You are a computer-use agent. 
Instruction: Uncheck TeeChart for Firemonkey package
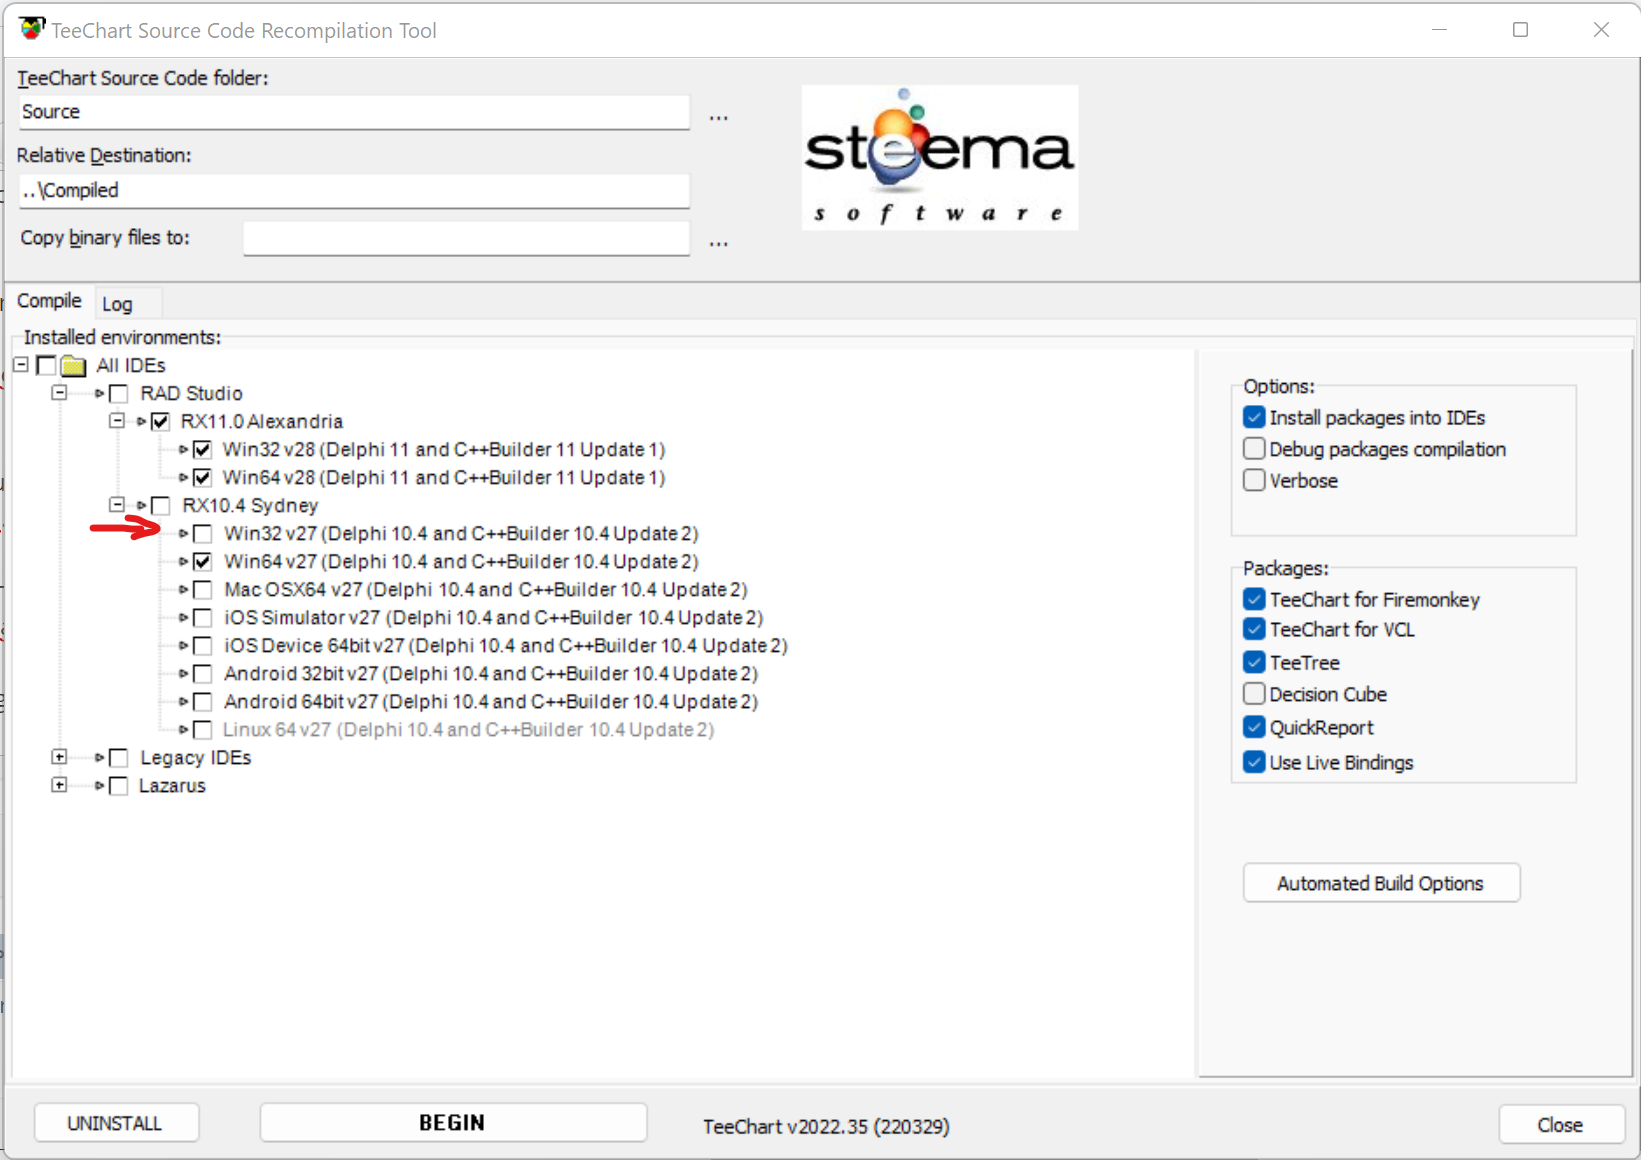1254,599
